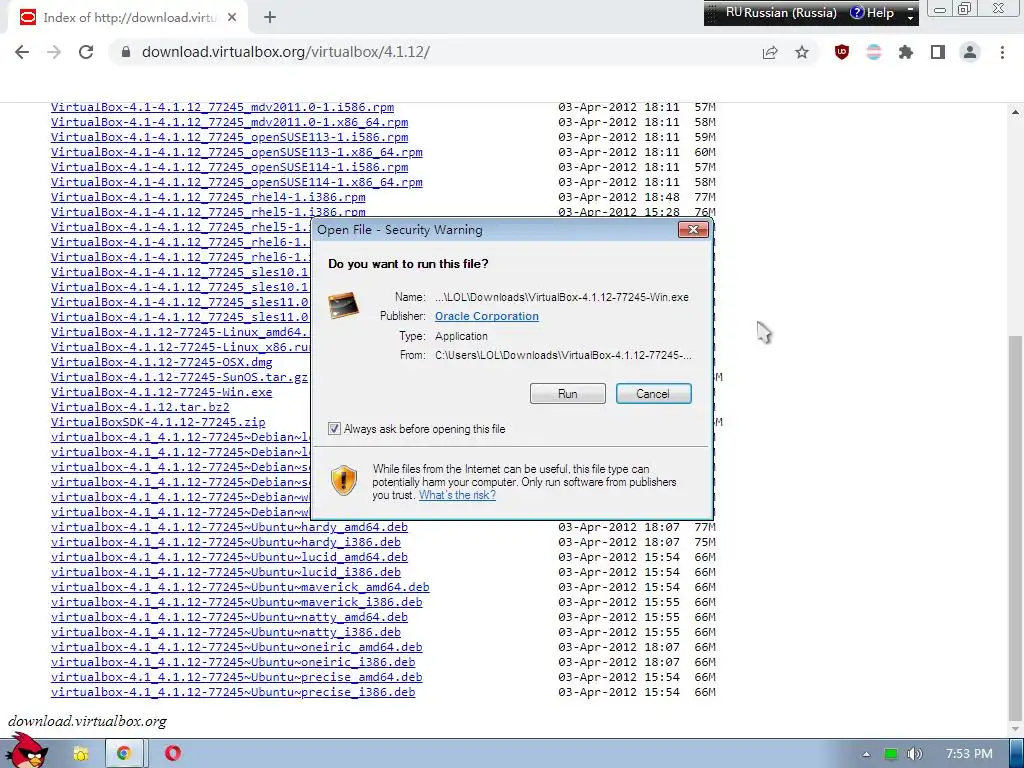The height and width of the screenshot is (768, 1024).
Task: Click the green tray status icon
Action: click(890, 754)
